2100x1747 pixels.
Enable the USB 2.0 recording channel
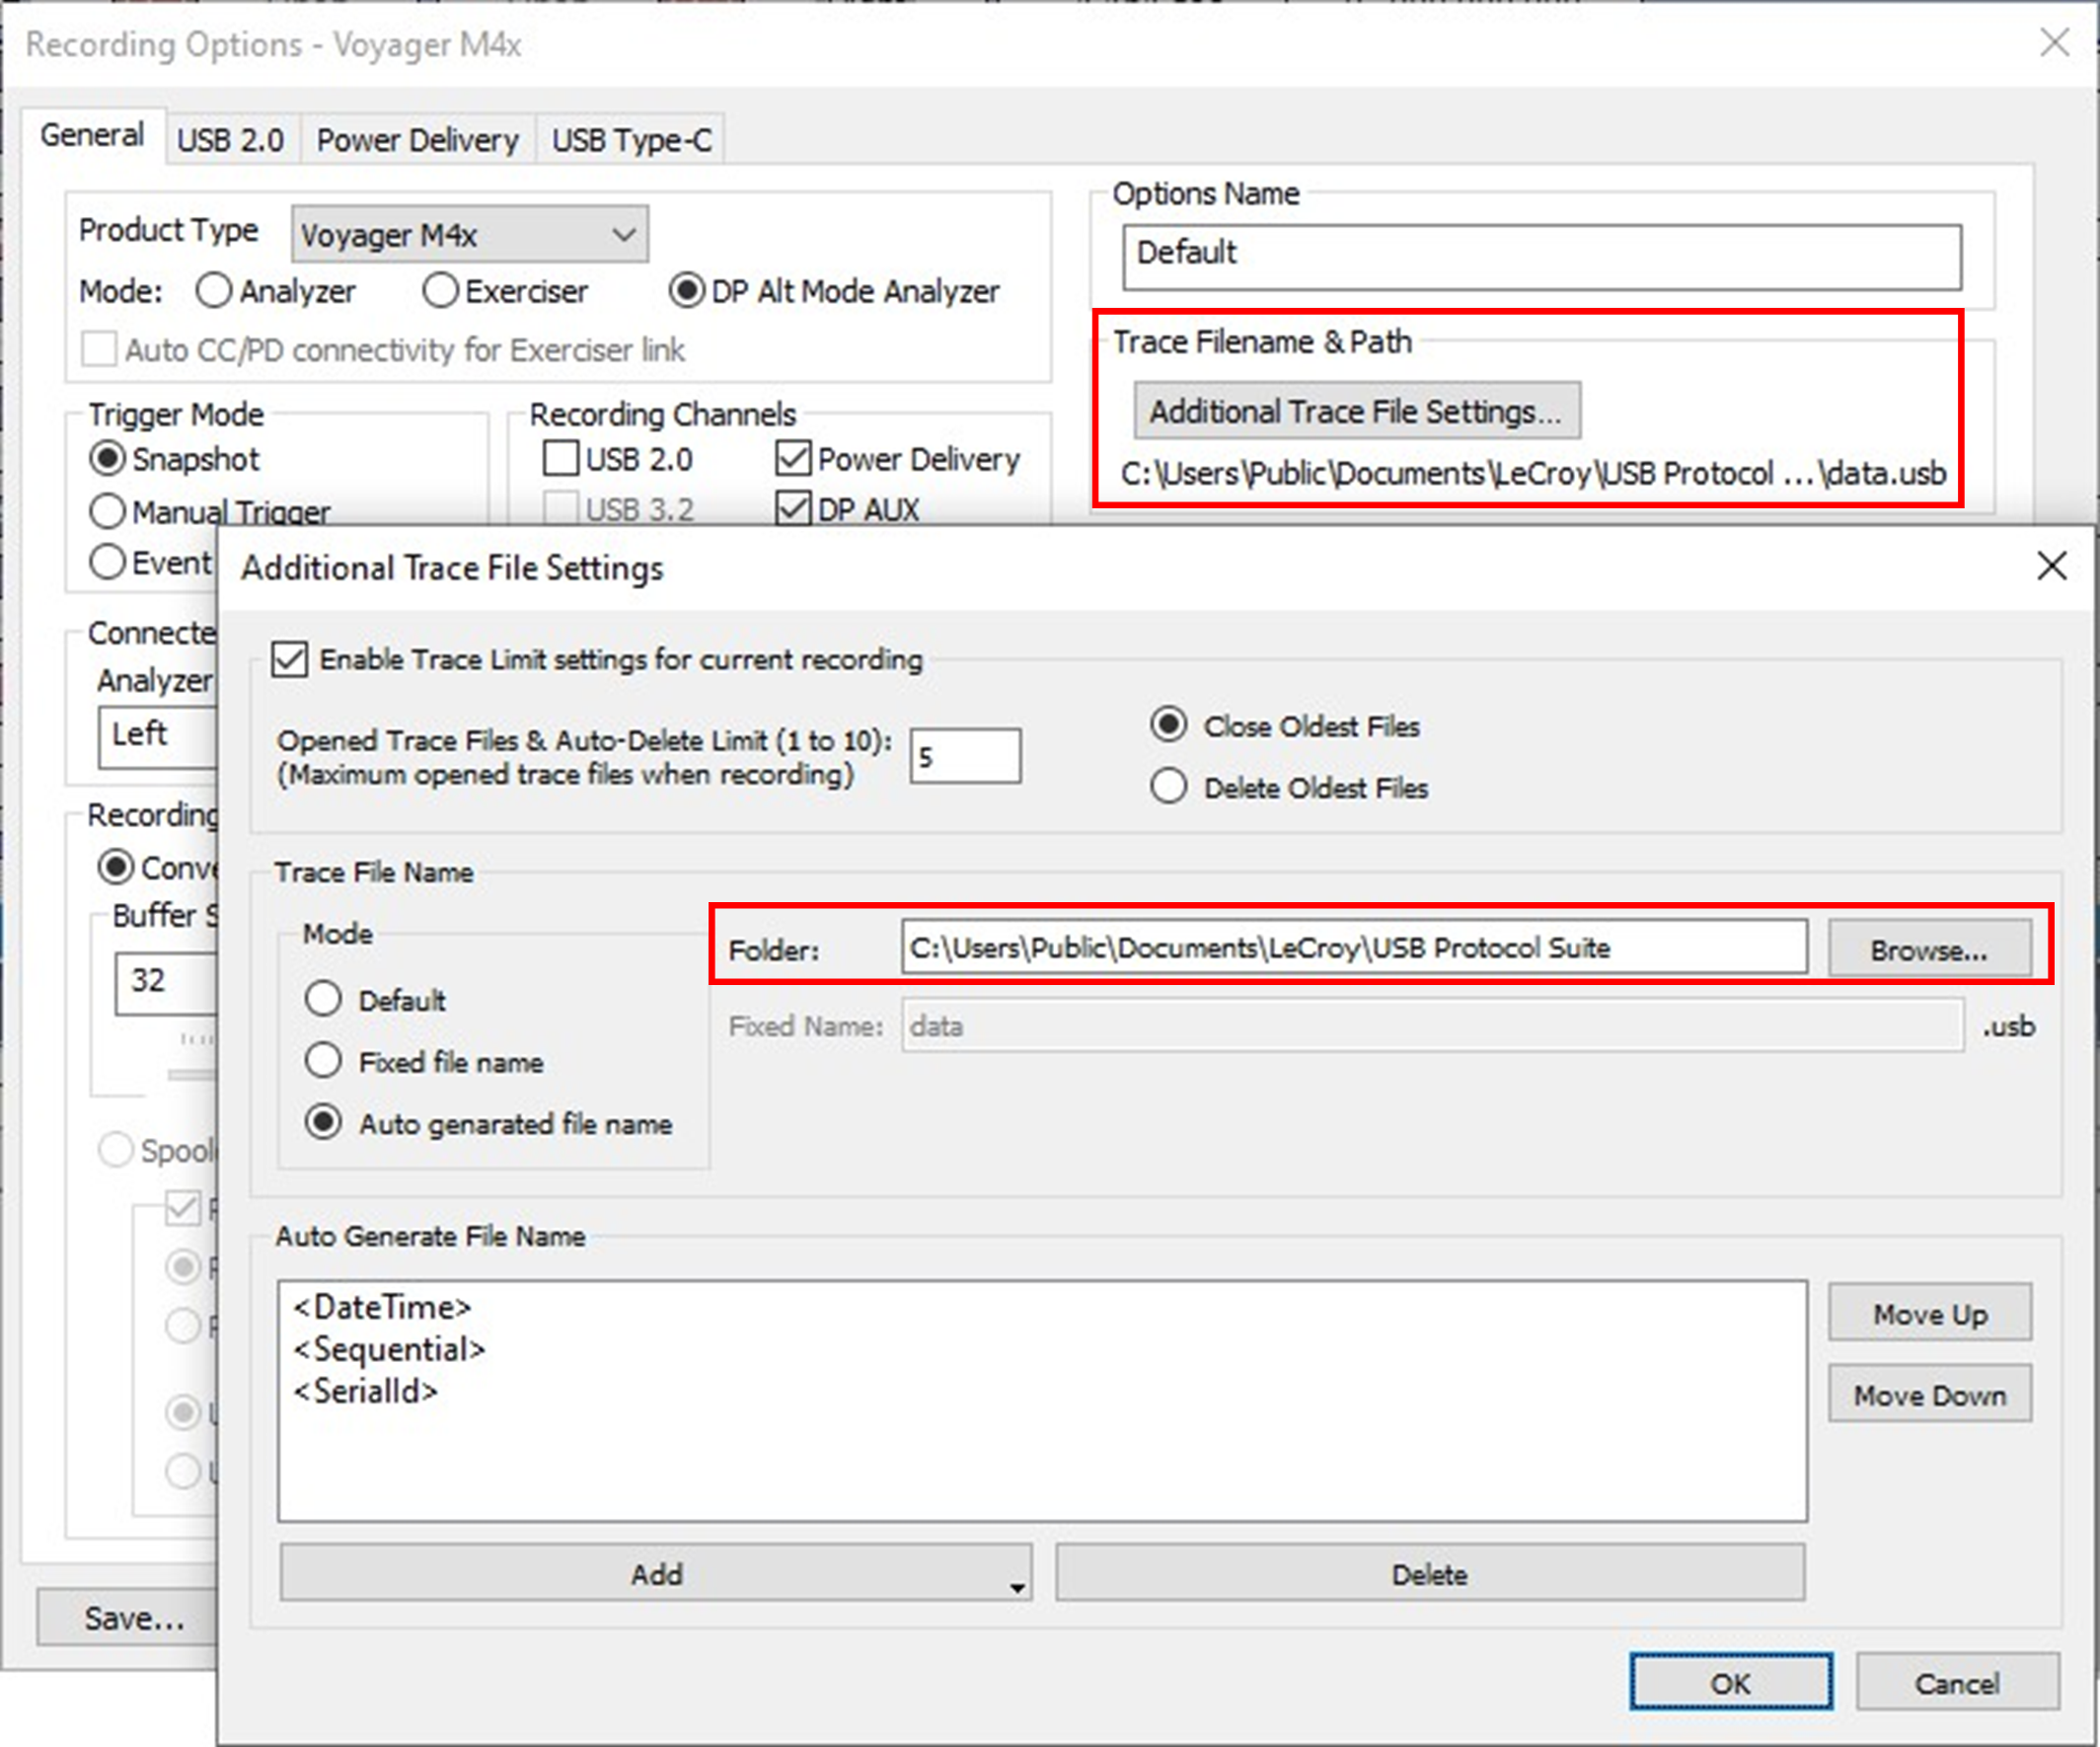(x=560, y=459)
